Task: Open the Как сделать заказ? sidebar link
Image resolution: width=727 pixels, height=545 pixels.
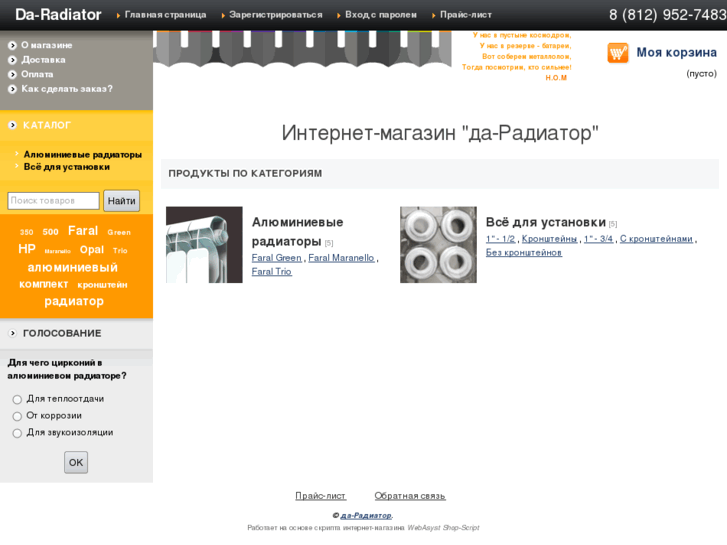Action: tap(67, 89)
